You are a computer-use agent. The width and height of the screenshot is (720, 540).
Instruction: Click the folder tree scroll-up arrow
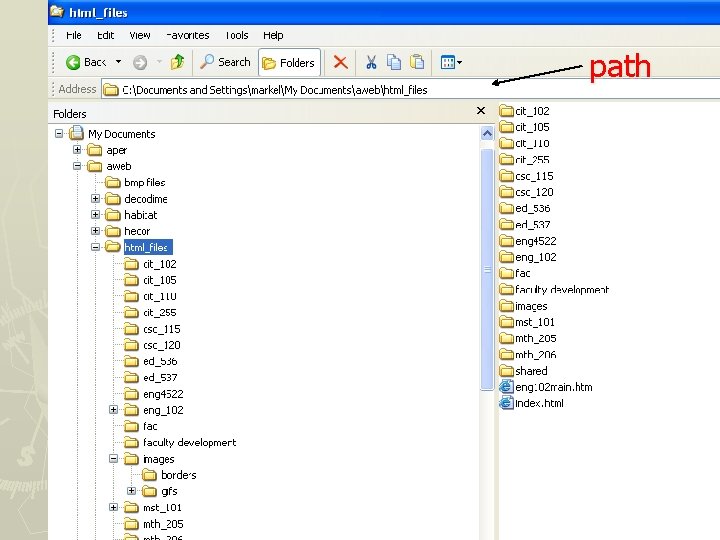tap(487, 134)
